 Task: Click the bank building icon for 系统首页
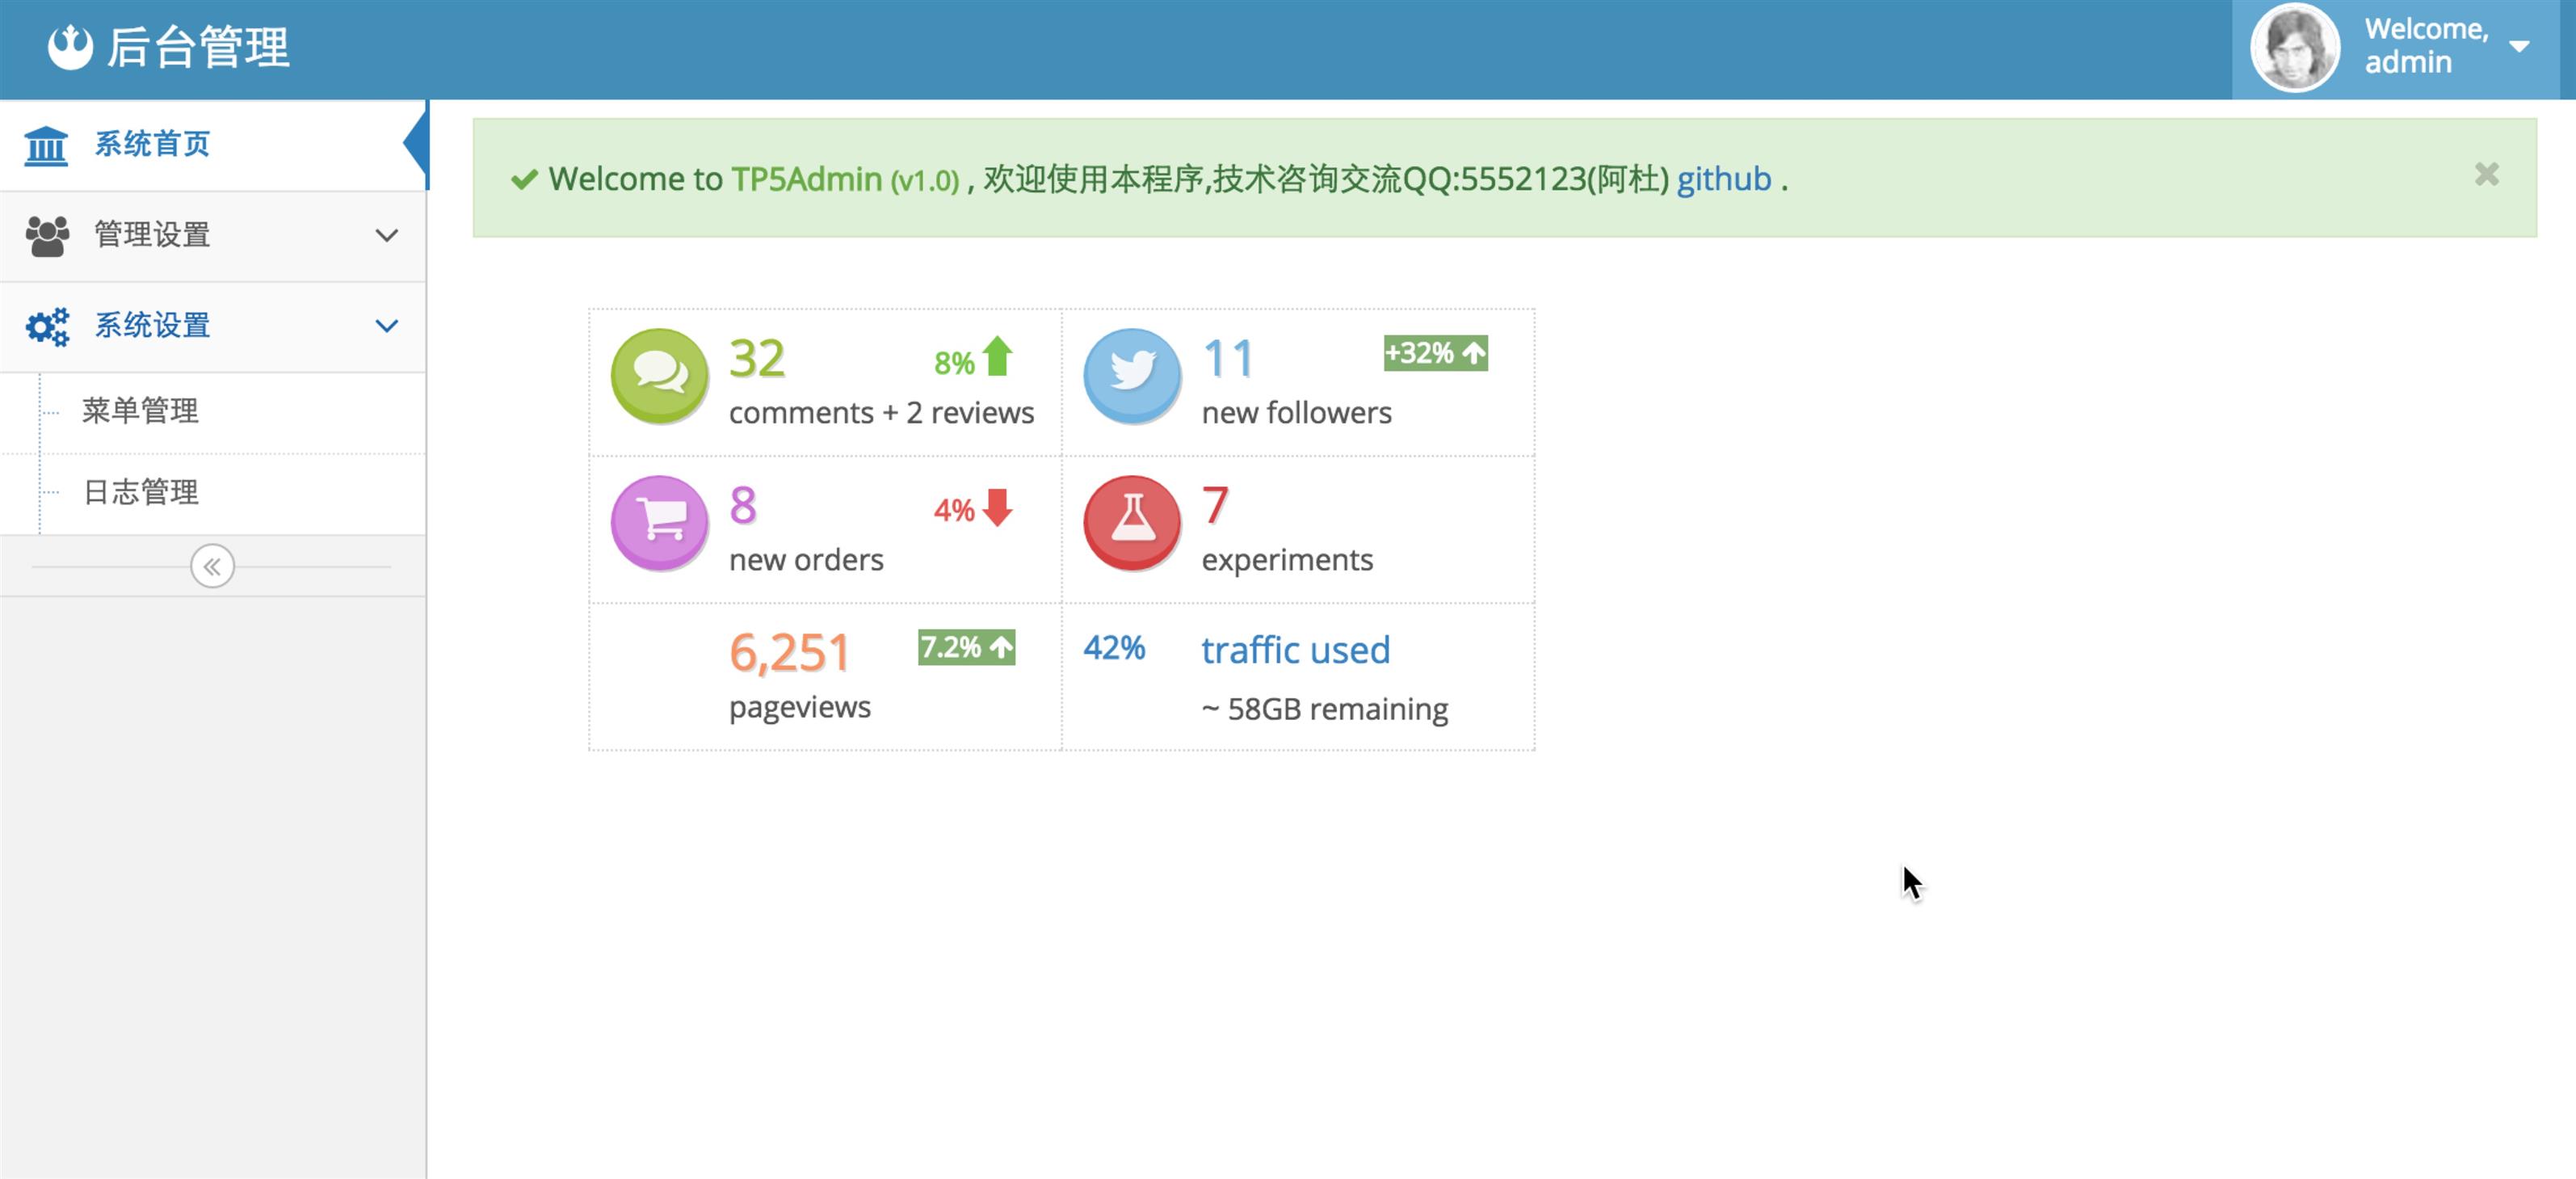(x=46, y=146)
